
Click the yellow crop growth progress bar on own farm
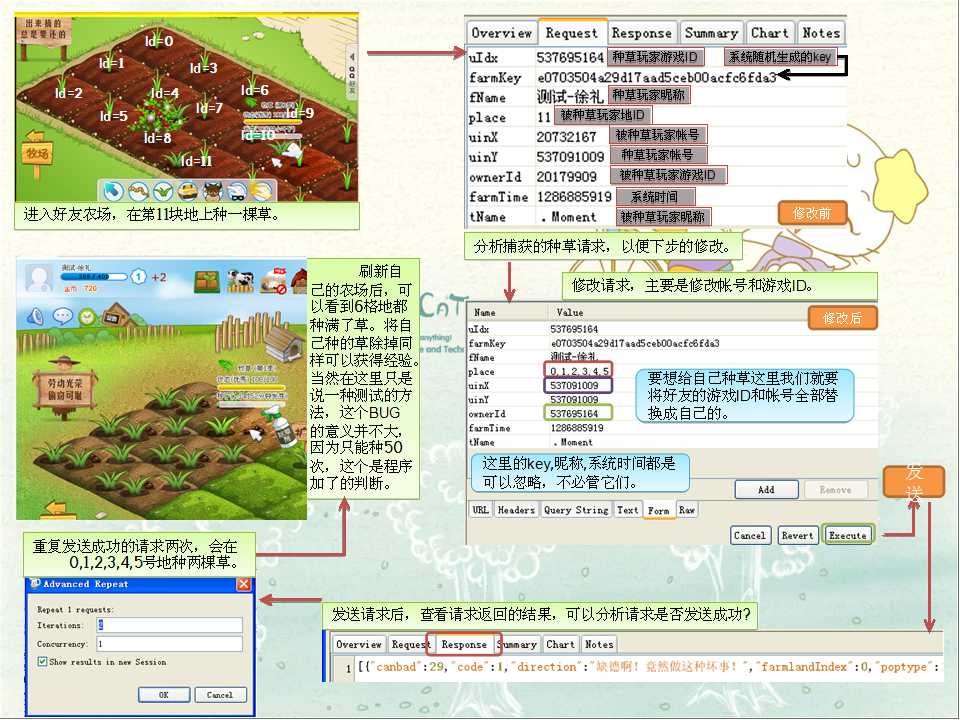click(x=252, y=388)
